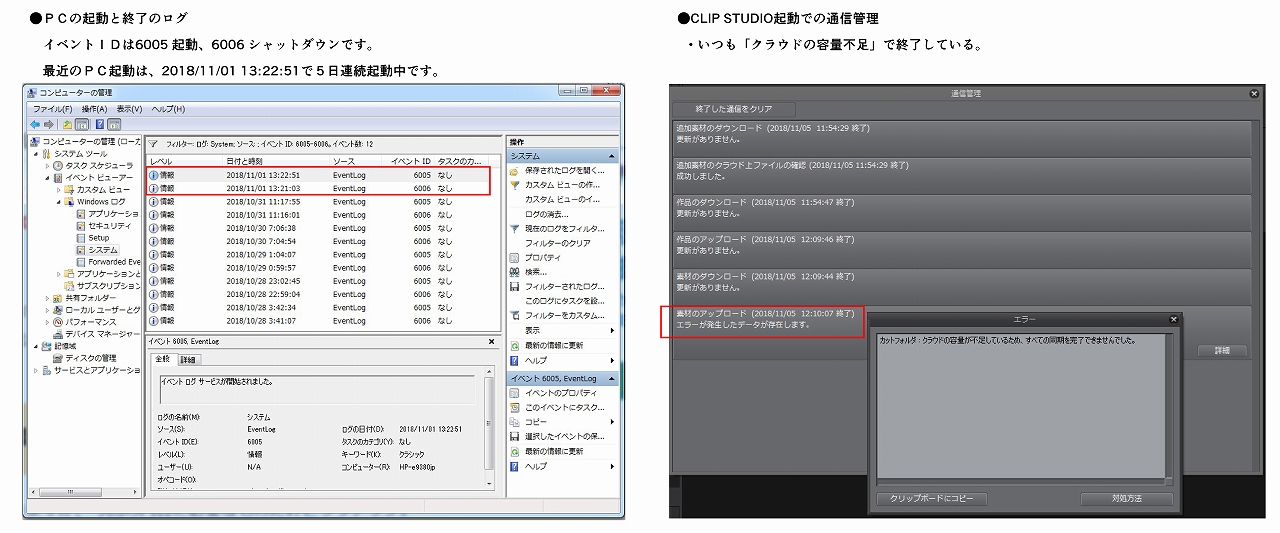Expand the パフォーマンス tree node
Viewport: 1280px width, 533px height.
47,322
